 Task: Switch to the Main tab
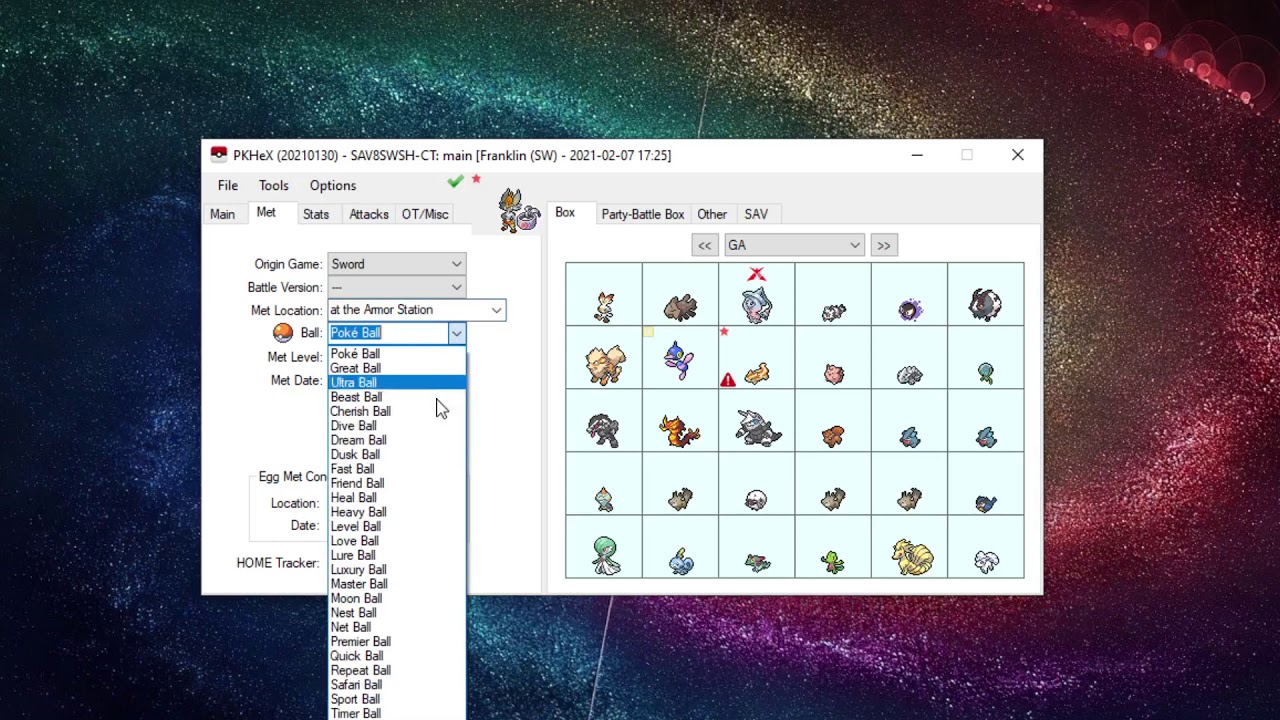(x=222, y=214)
